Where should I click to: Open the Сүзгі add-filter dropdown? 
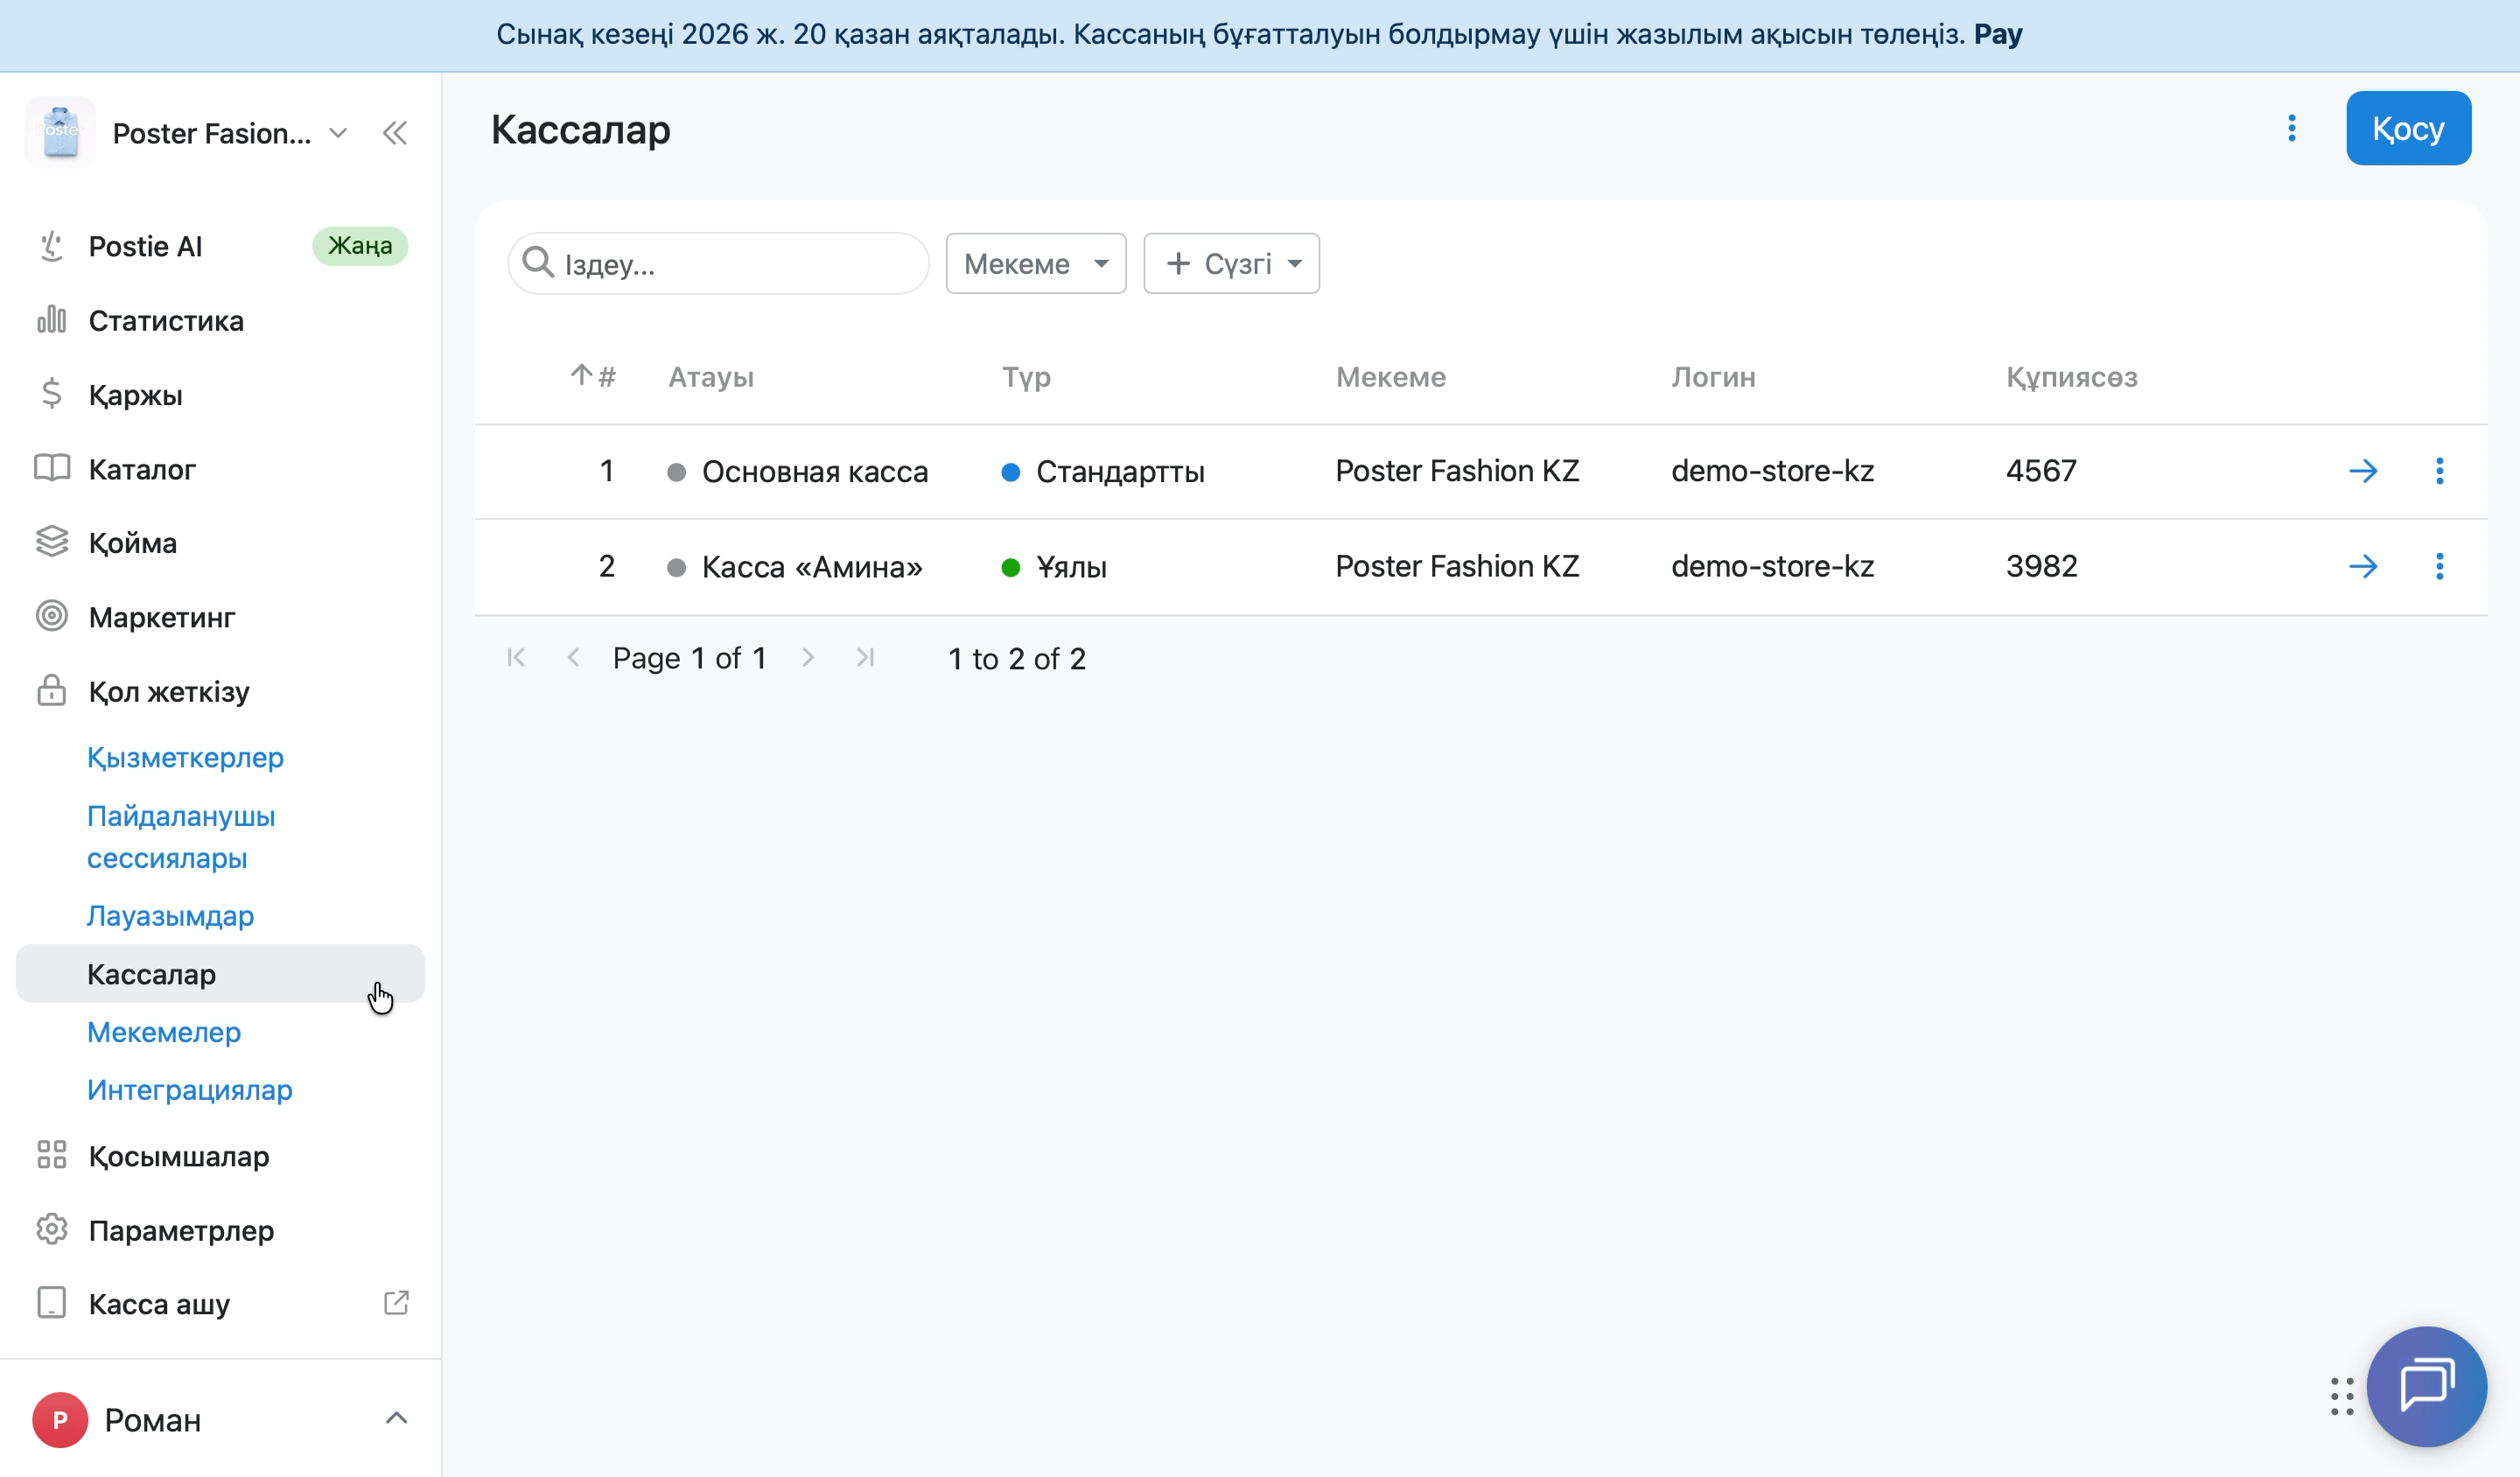click(x=1231, y=264)
